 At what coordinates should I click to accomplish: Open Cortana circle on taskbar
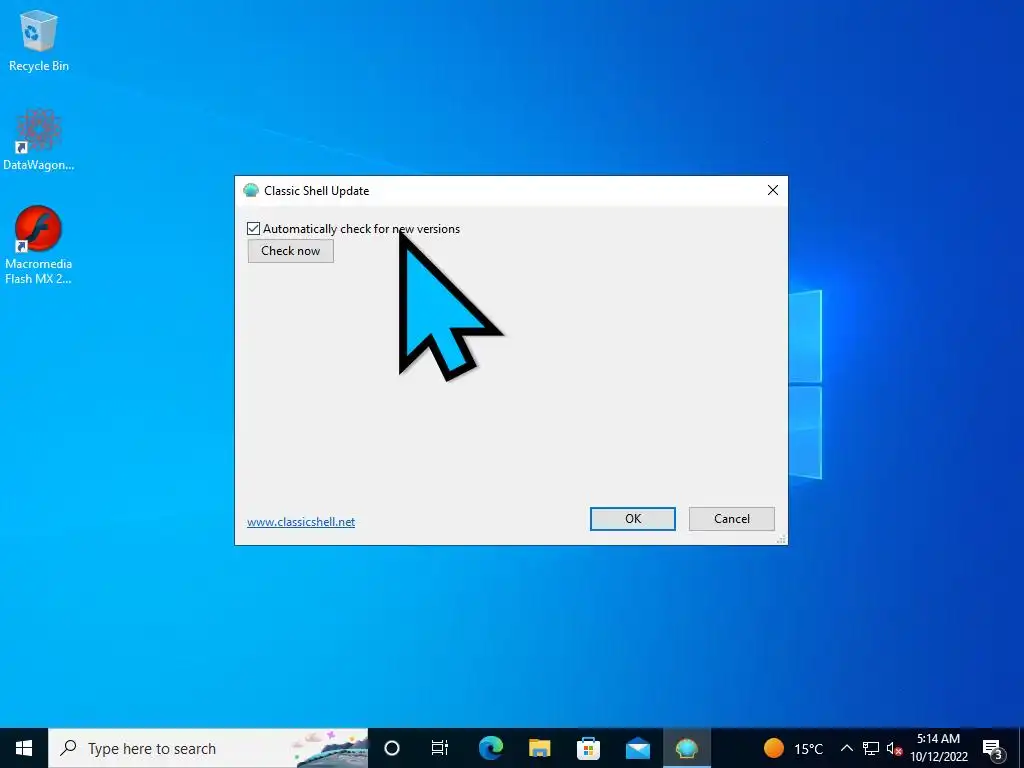(392, 748)
